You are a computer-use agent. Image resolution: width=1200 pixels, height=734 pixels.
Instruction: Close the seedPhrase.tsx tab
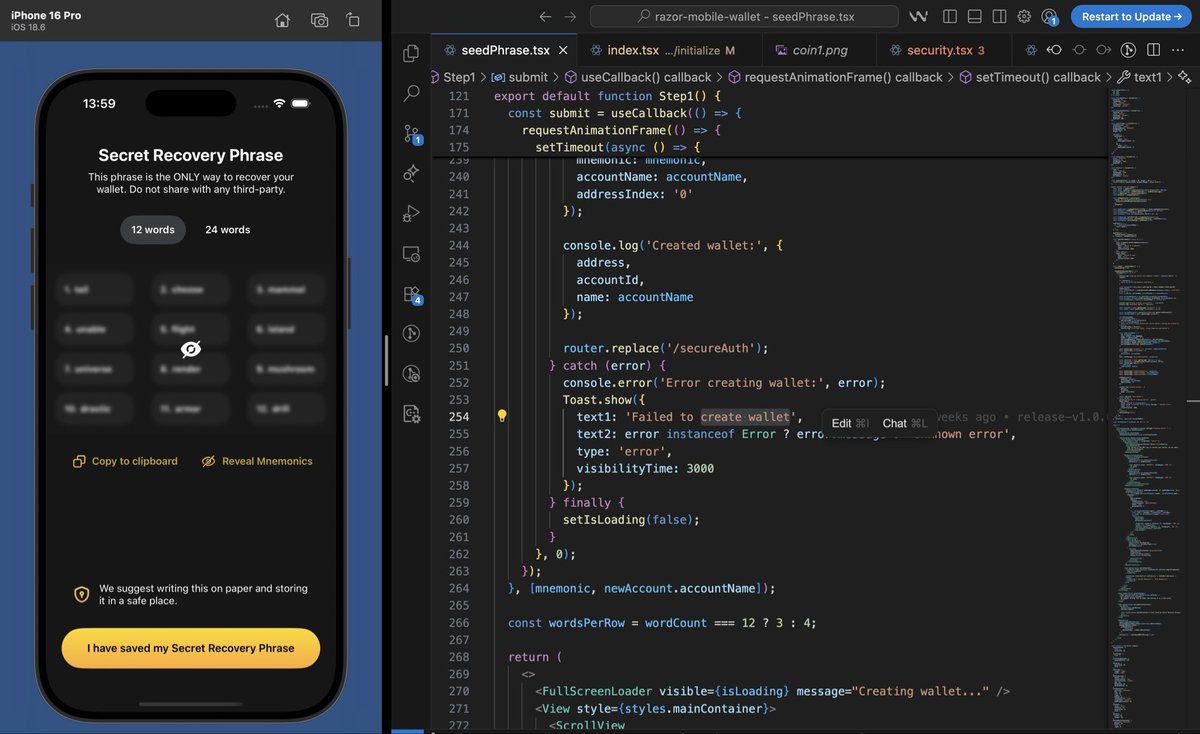[564, 50]
